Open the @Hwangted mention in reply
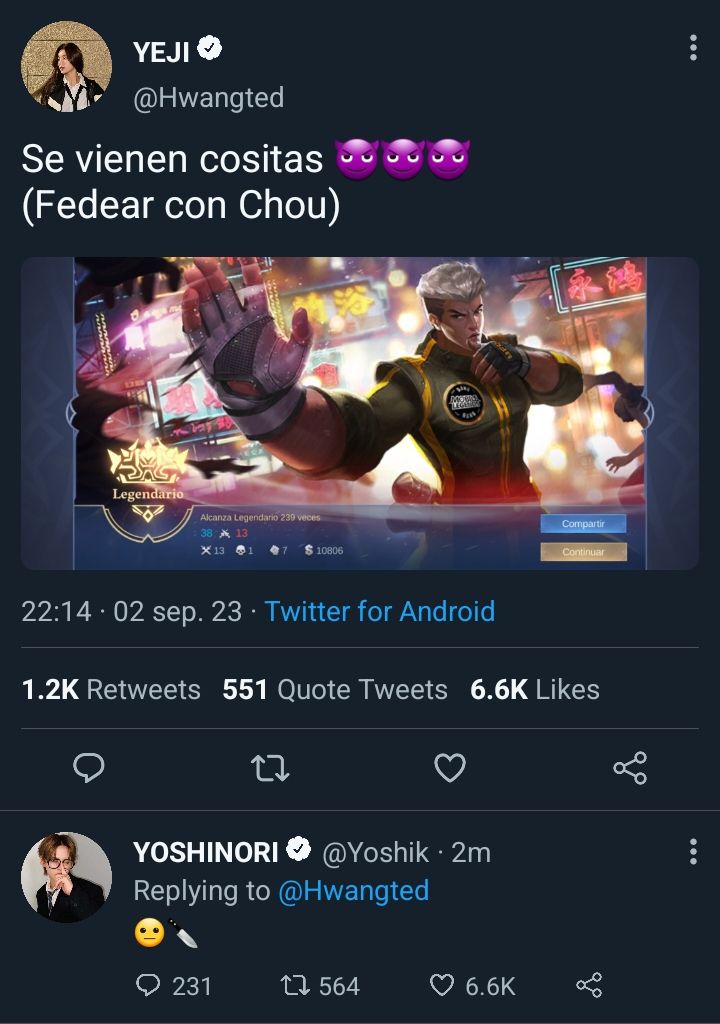 pos(353,891)
